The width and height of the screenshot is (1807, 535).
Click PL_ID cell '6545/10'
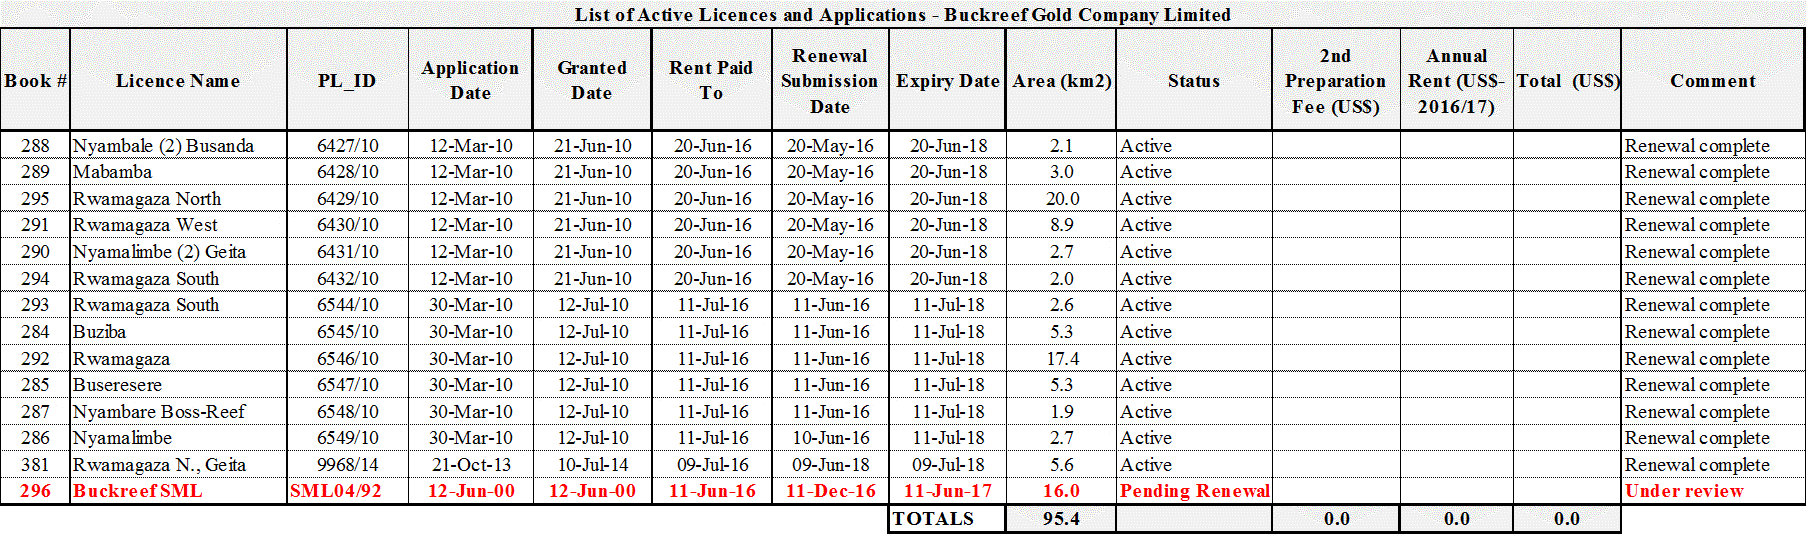tap(348, 332)
